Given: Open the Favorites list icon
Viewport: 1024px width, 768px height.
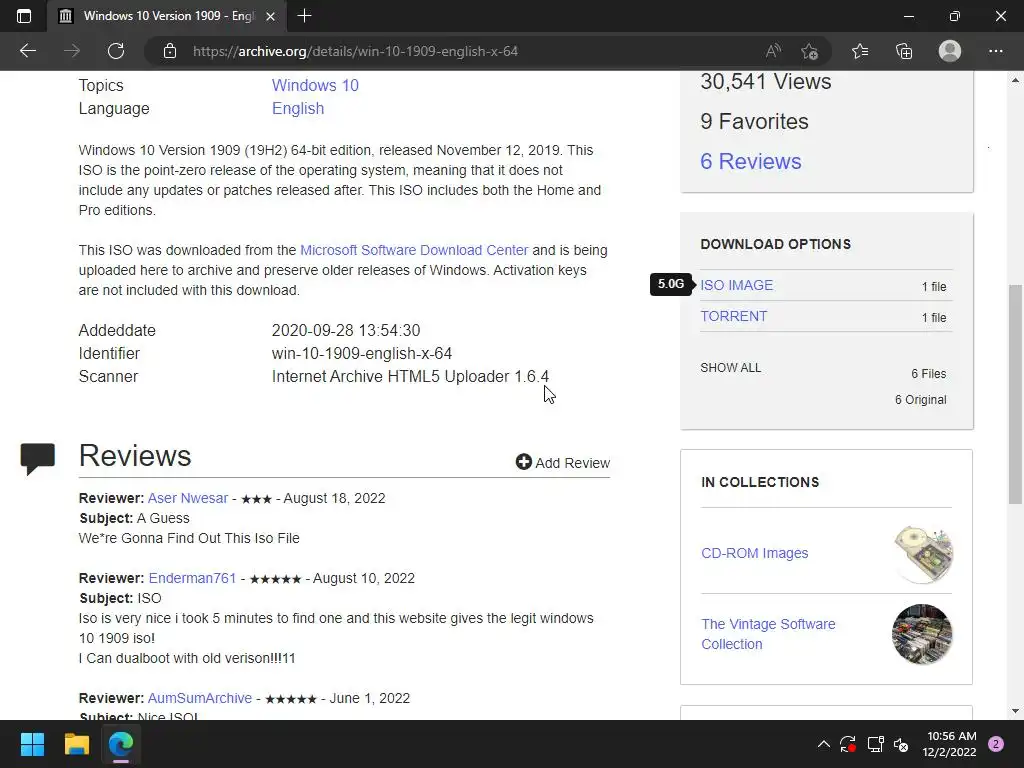Looking at the screenshot, I should [860, 51].
